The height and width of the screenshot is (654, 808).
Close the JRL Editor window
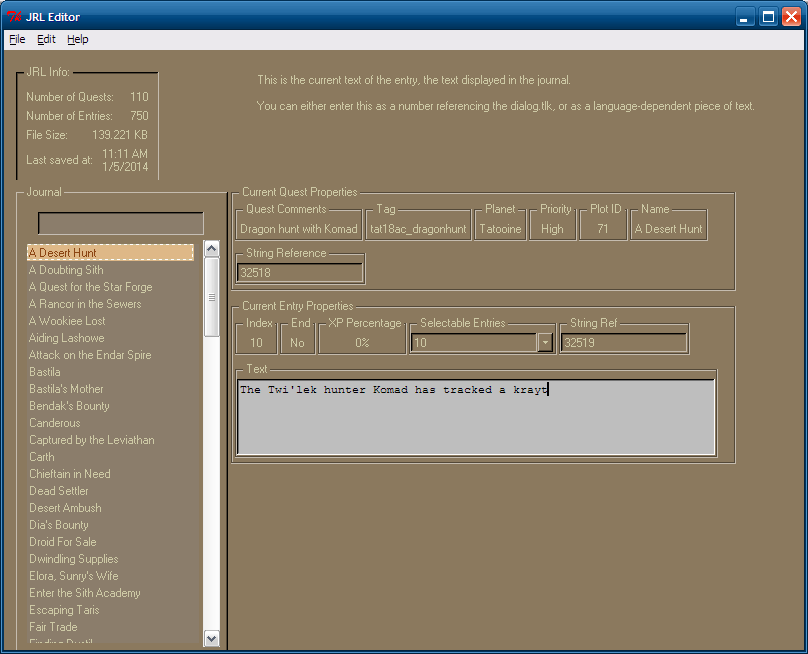pyautogui.click(x=791, y=17)
